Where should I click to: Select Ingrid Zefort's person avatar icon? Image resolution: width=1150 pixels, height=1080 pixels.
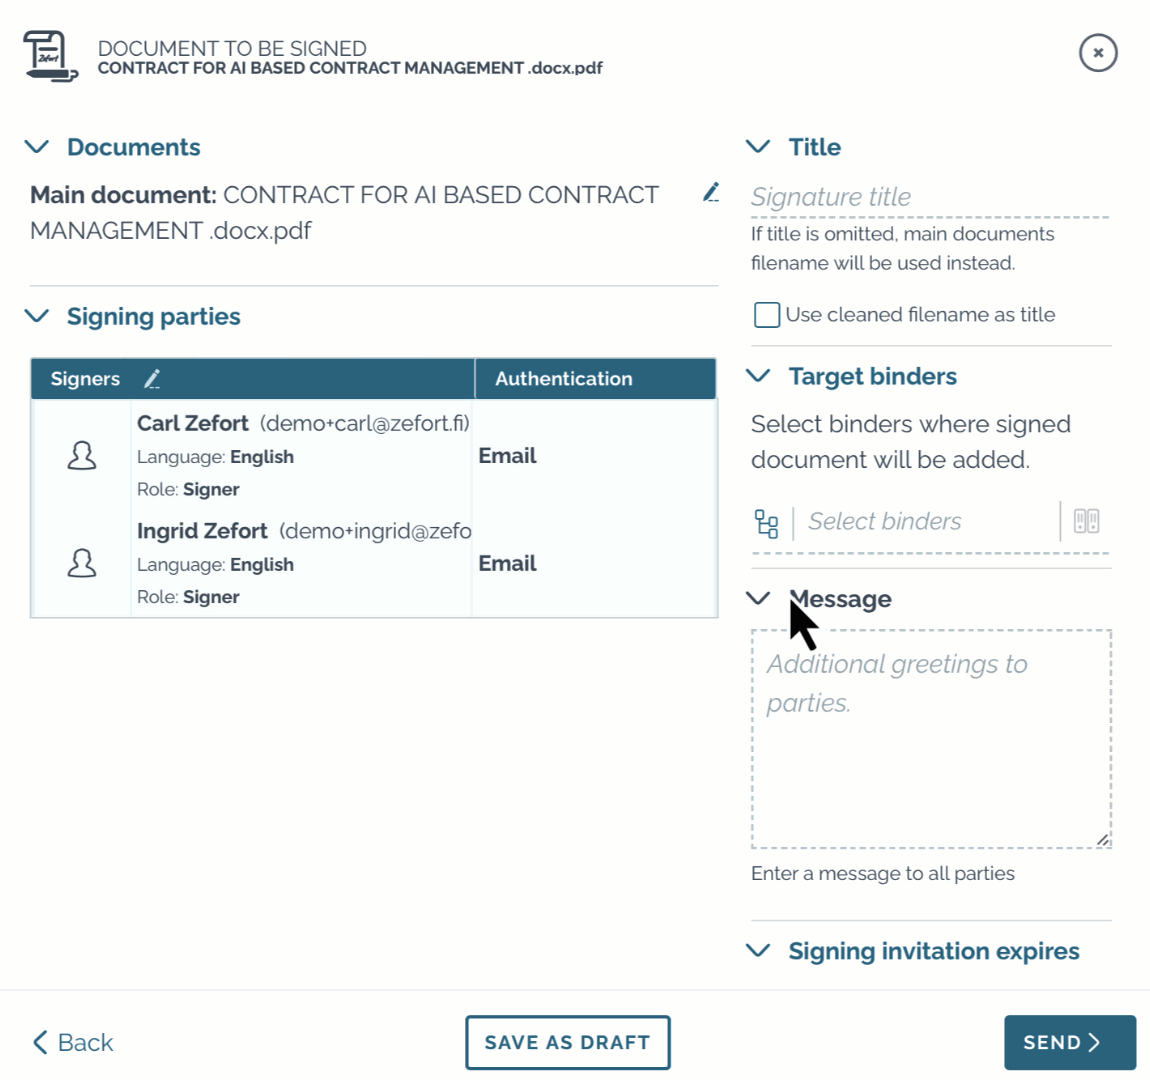pyautogui.click(x=81, y=563)
